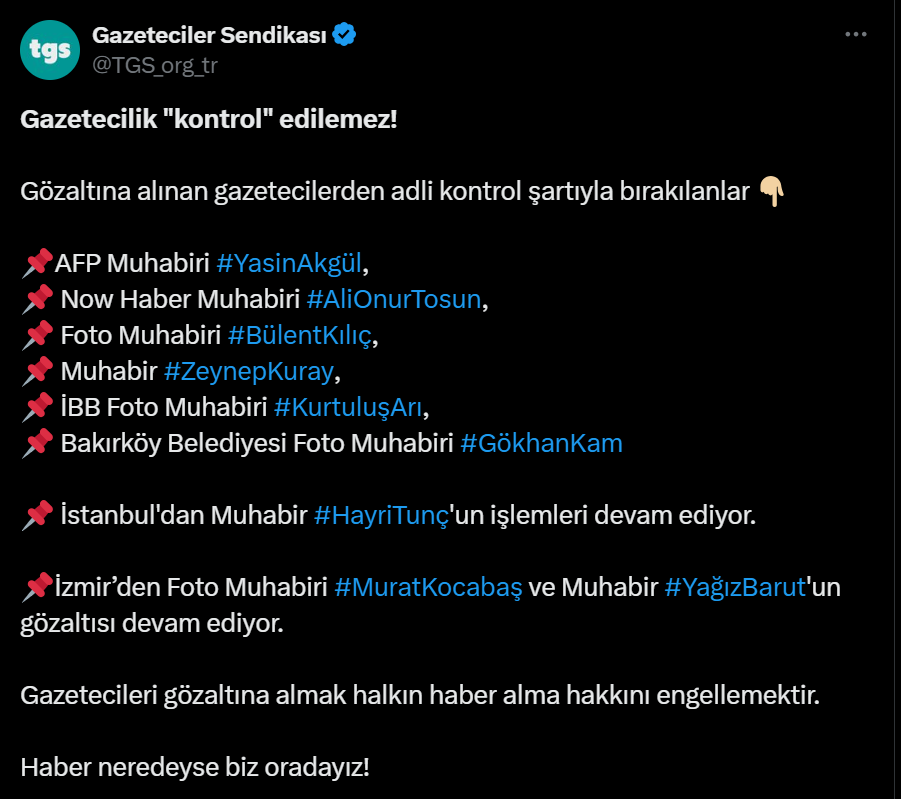This screenshot has height=799, width=901.
Task: Click the pushpin emoji before İzmir'den Foto
Action: tap(37, 587)
